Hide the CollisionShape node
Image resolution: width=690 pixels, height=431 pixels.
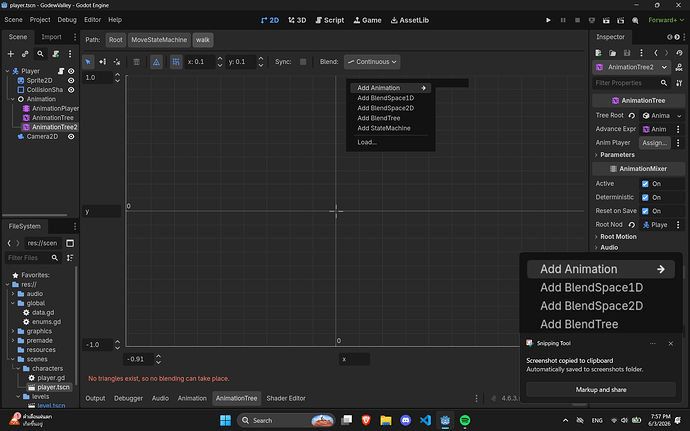71,90
